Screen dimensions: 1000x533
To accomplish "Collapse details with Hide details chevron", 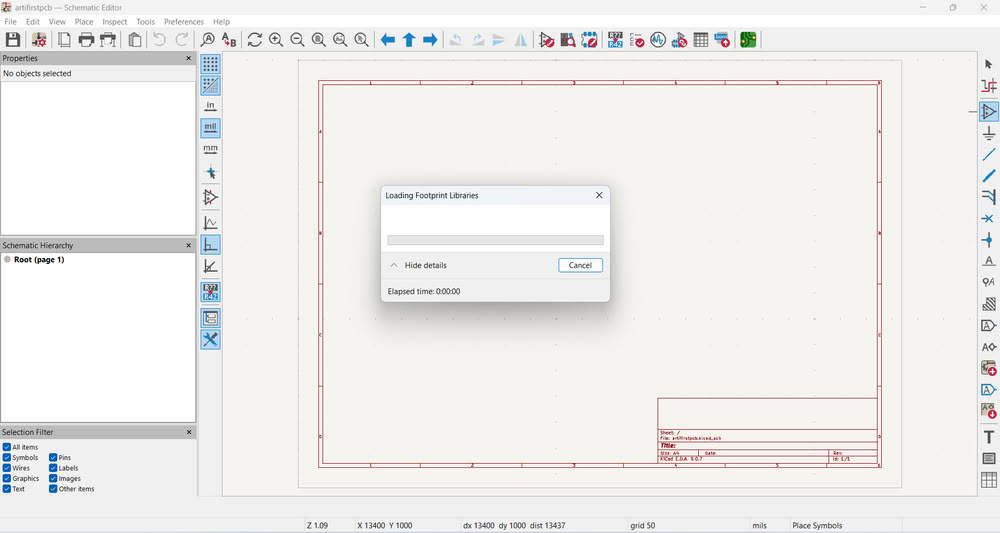I will tap(393, 265).
